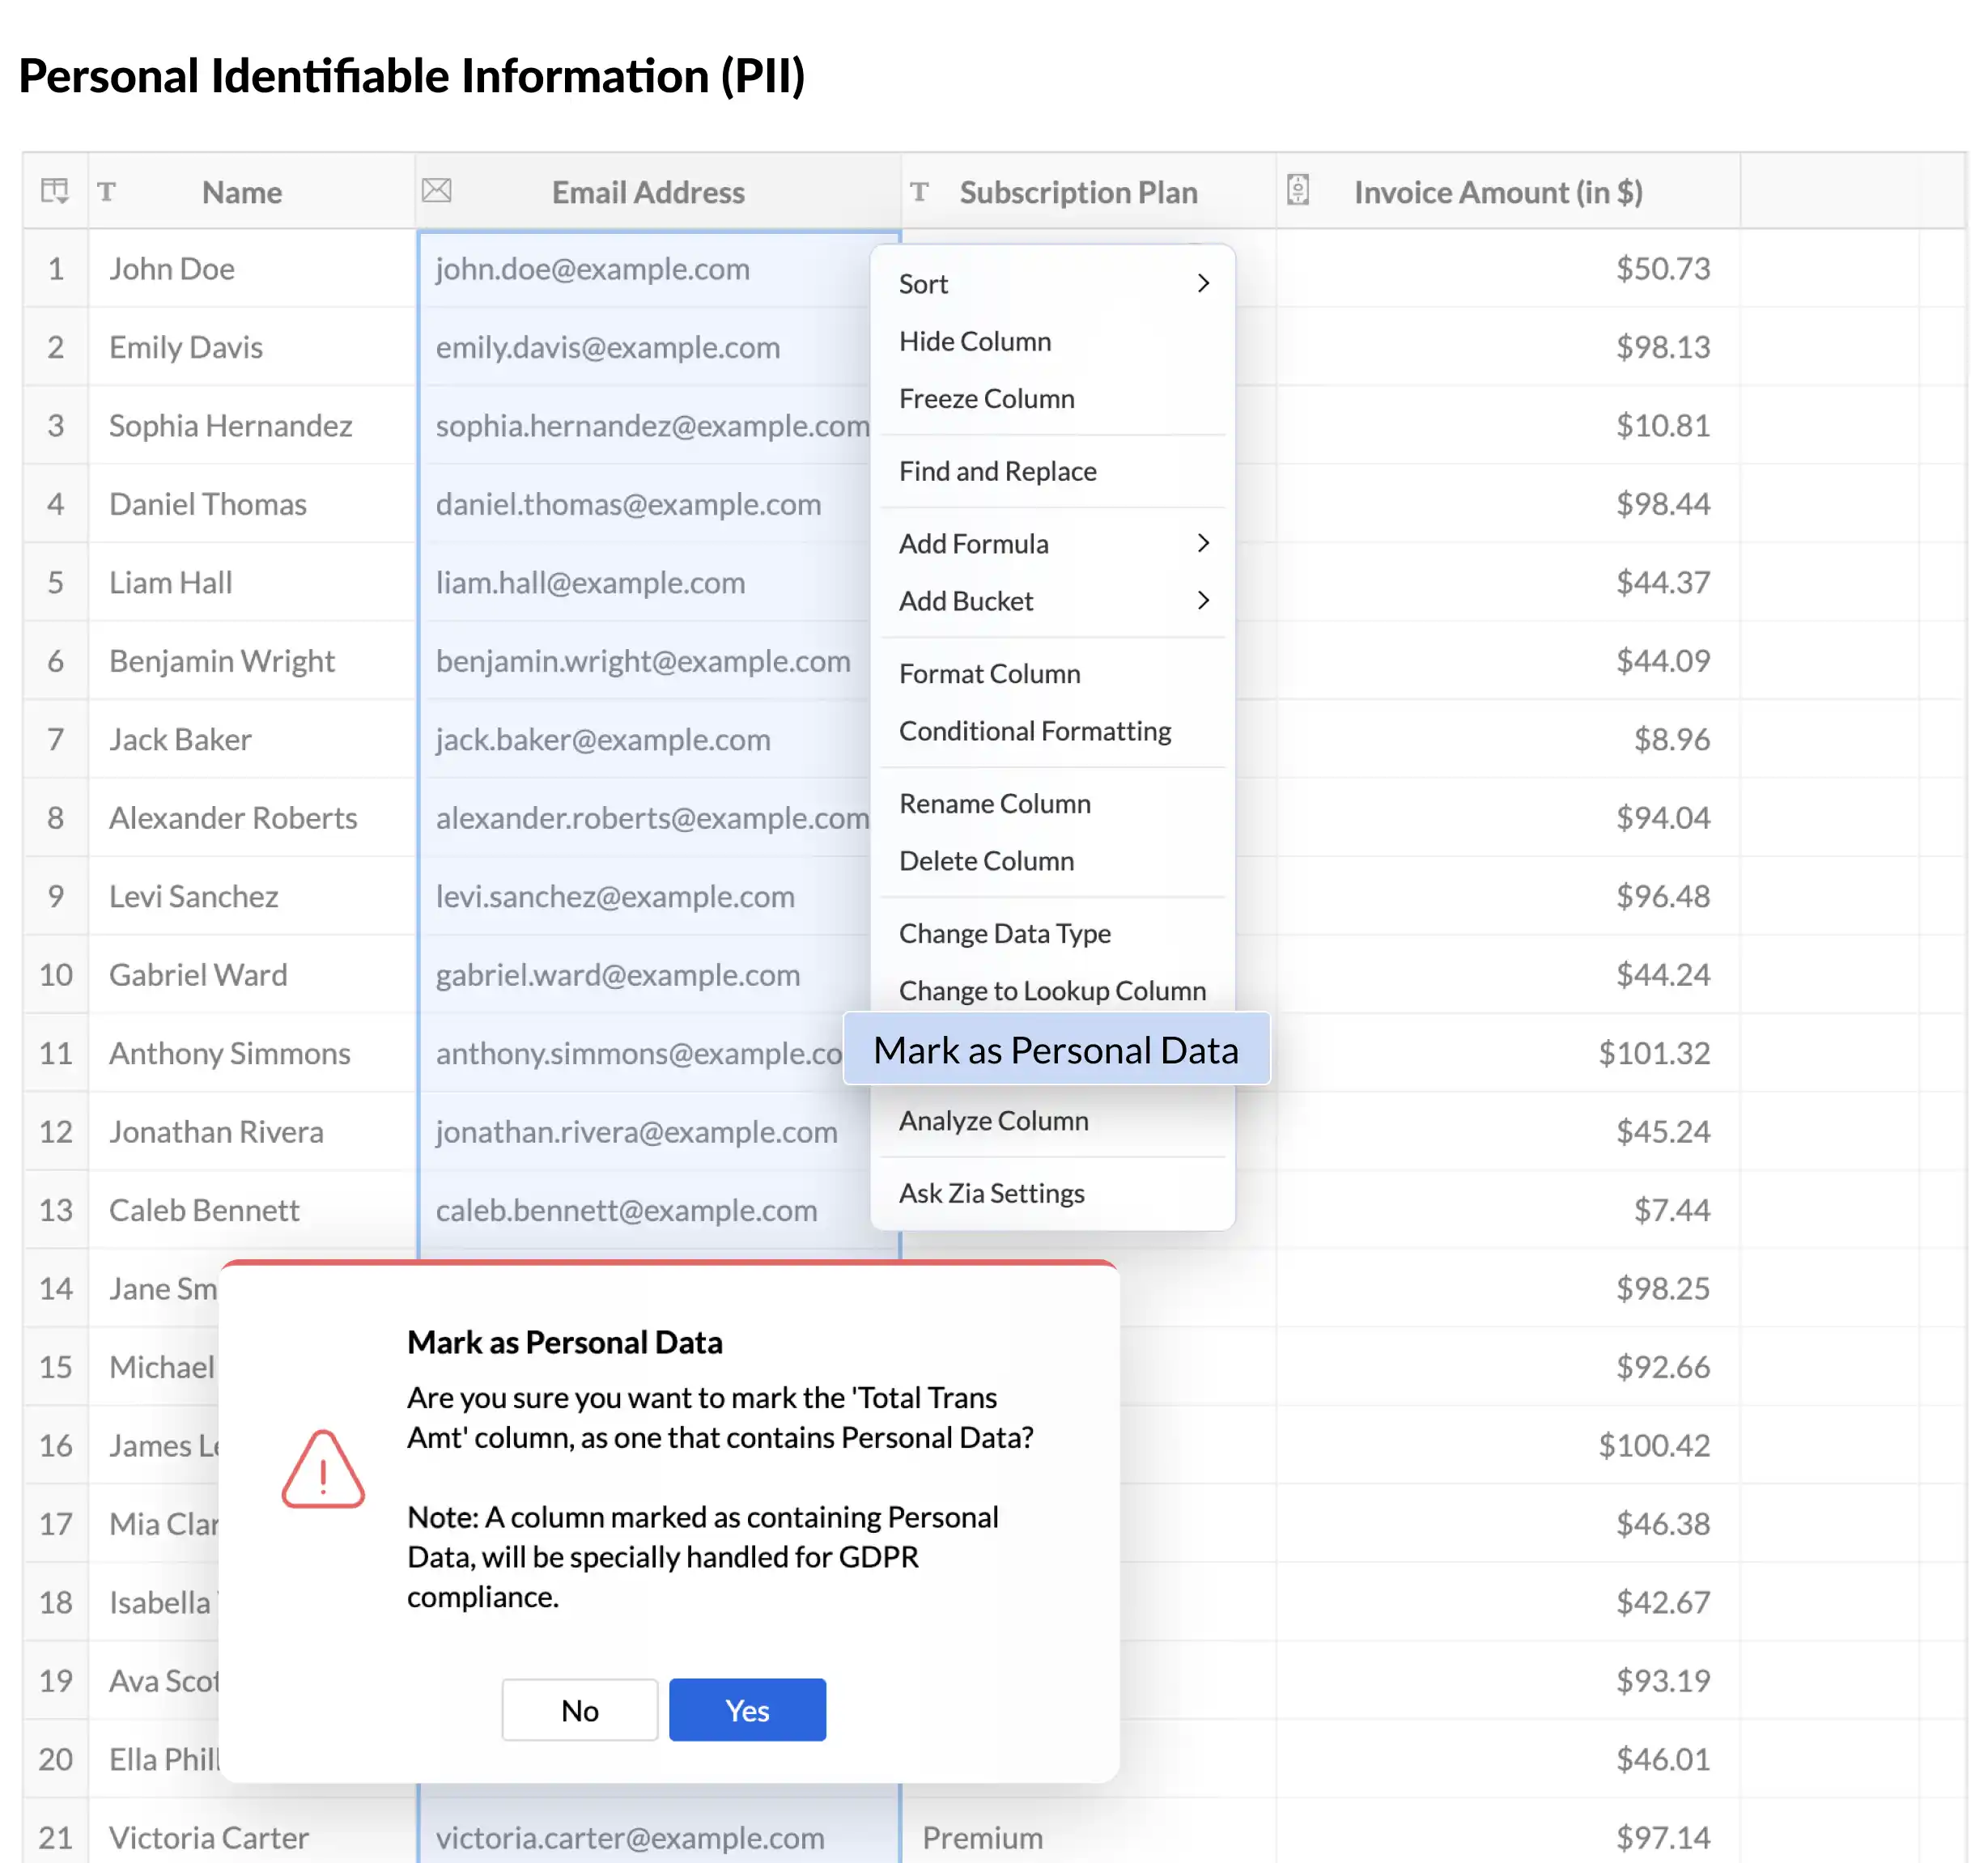Open Find and Replace

click(x=997, y=471)
